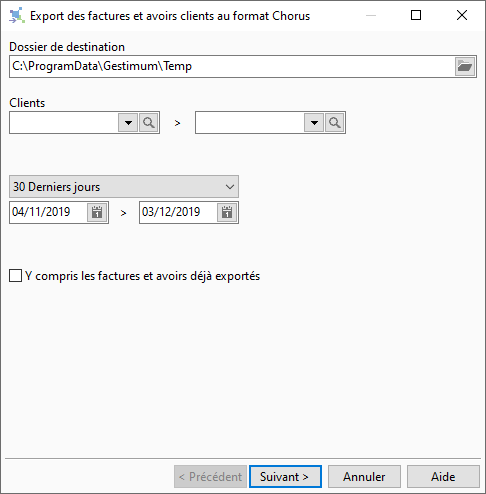Screen dimensions: 486x494
Task: Click into the start date field 04/11/2019
Action: pos(49,212)
